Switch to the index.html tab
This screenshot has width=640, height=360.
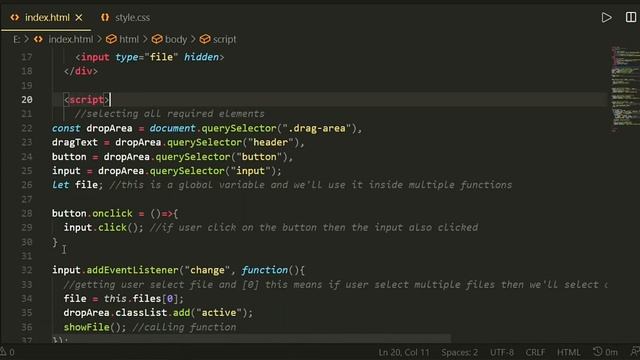[x=47, y=18]
